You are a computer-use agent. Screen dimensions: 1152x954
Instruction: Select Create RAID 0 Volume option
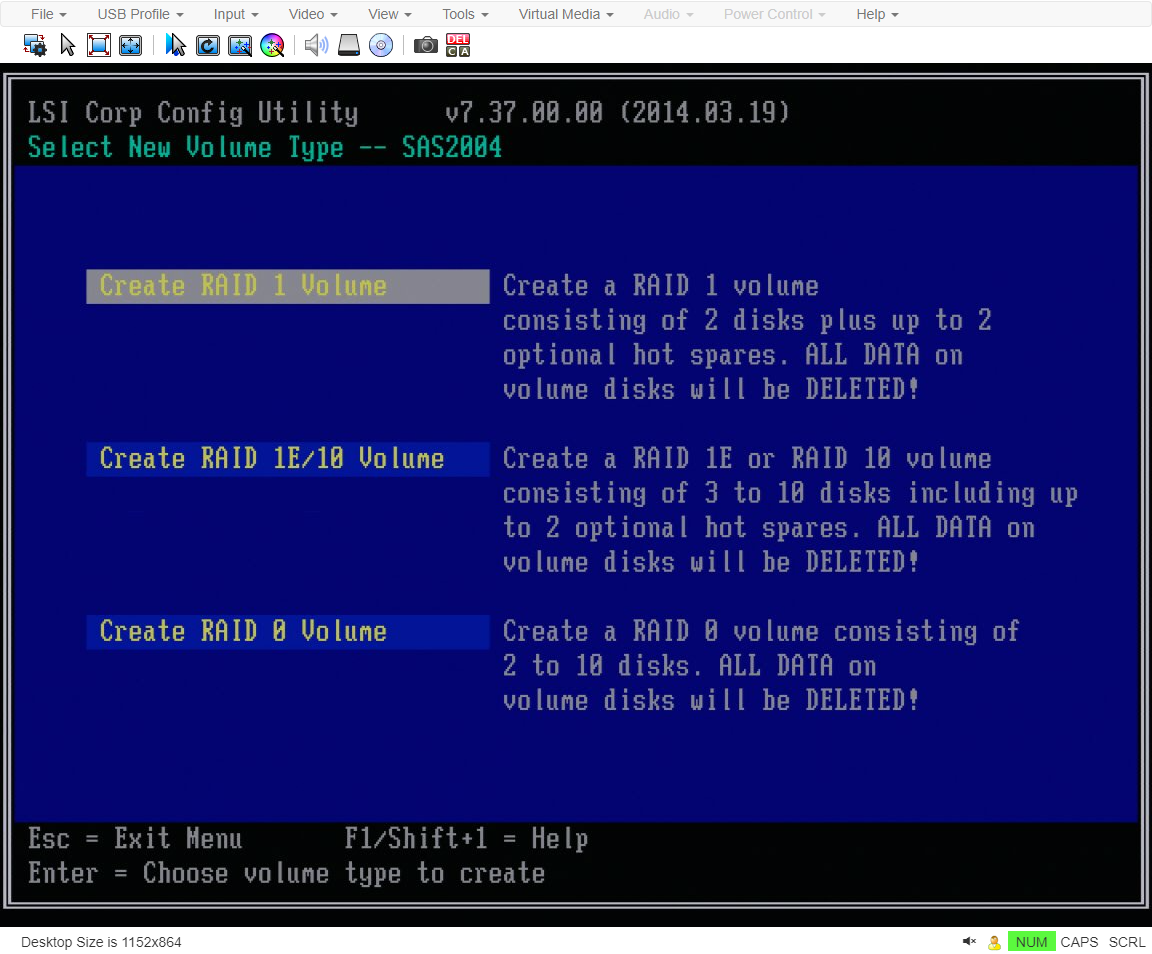[x=287, y=631]
